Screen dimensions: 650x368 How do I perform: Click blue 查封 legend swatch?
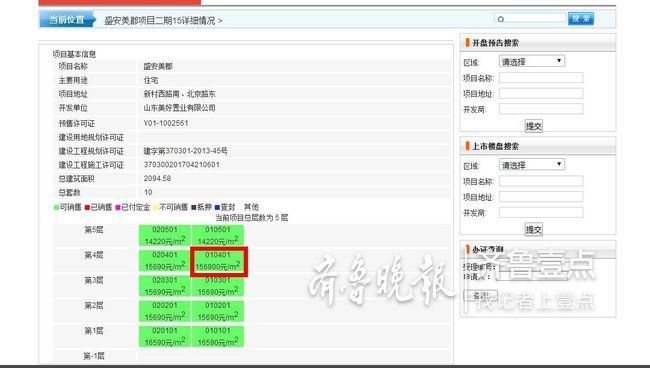pos(217,207)
